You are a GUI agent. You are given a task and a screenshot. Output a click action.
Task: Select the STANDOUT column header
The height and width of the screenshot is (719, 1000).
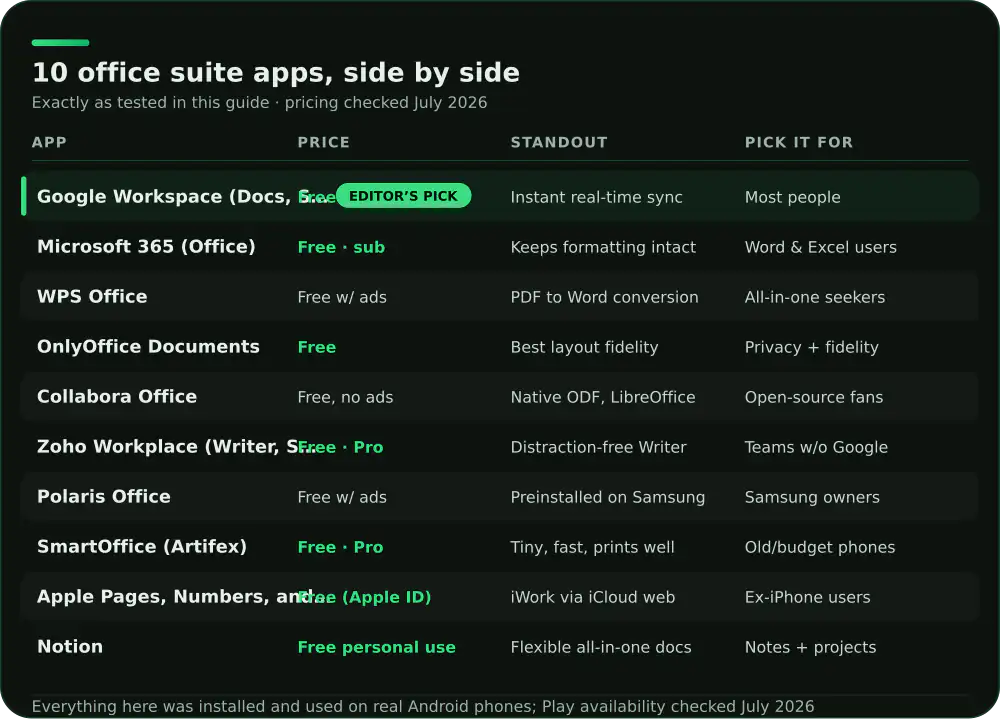pyautogui.click(x=559, y=142)
